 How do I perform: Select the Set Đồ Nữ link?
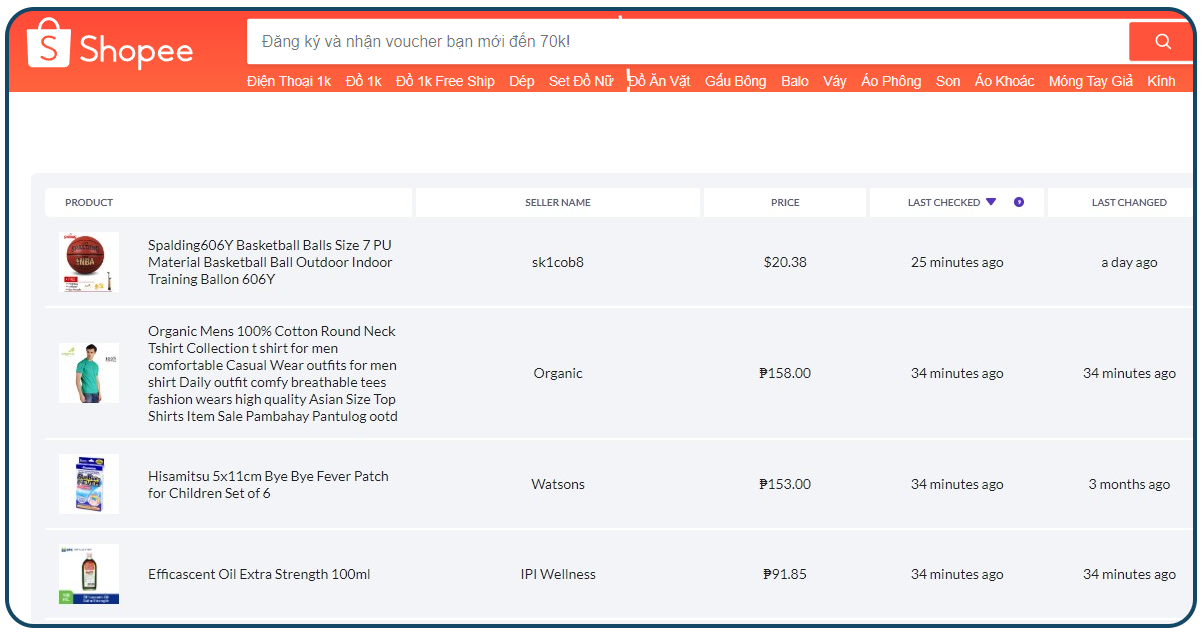[581, 81]
